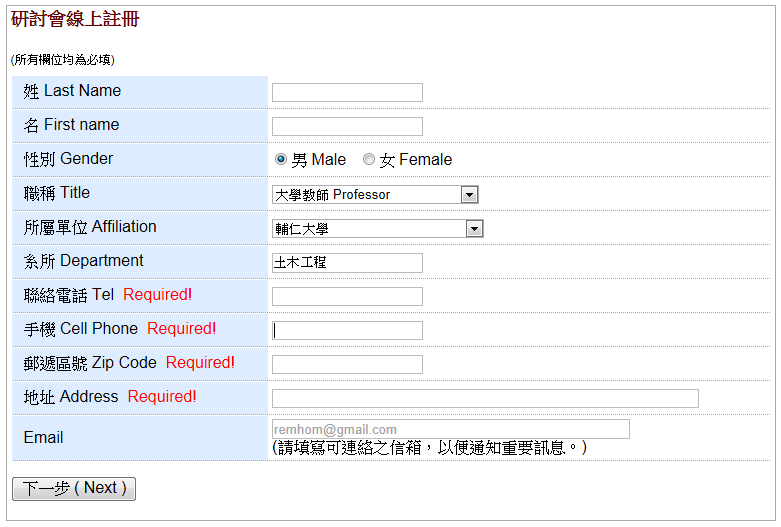The height and width of the screenshot is (527, 781).
Task: Click the Email field label
Action: click(x=44, y=438)
